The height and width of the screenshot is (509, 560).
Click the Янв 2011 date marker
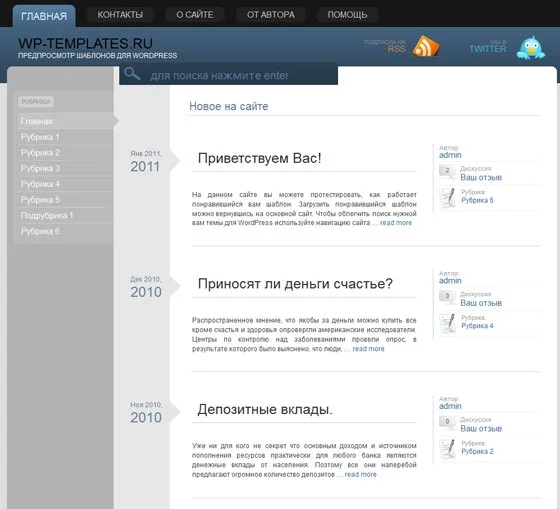coord(146,162)
